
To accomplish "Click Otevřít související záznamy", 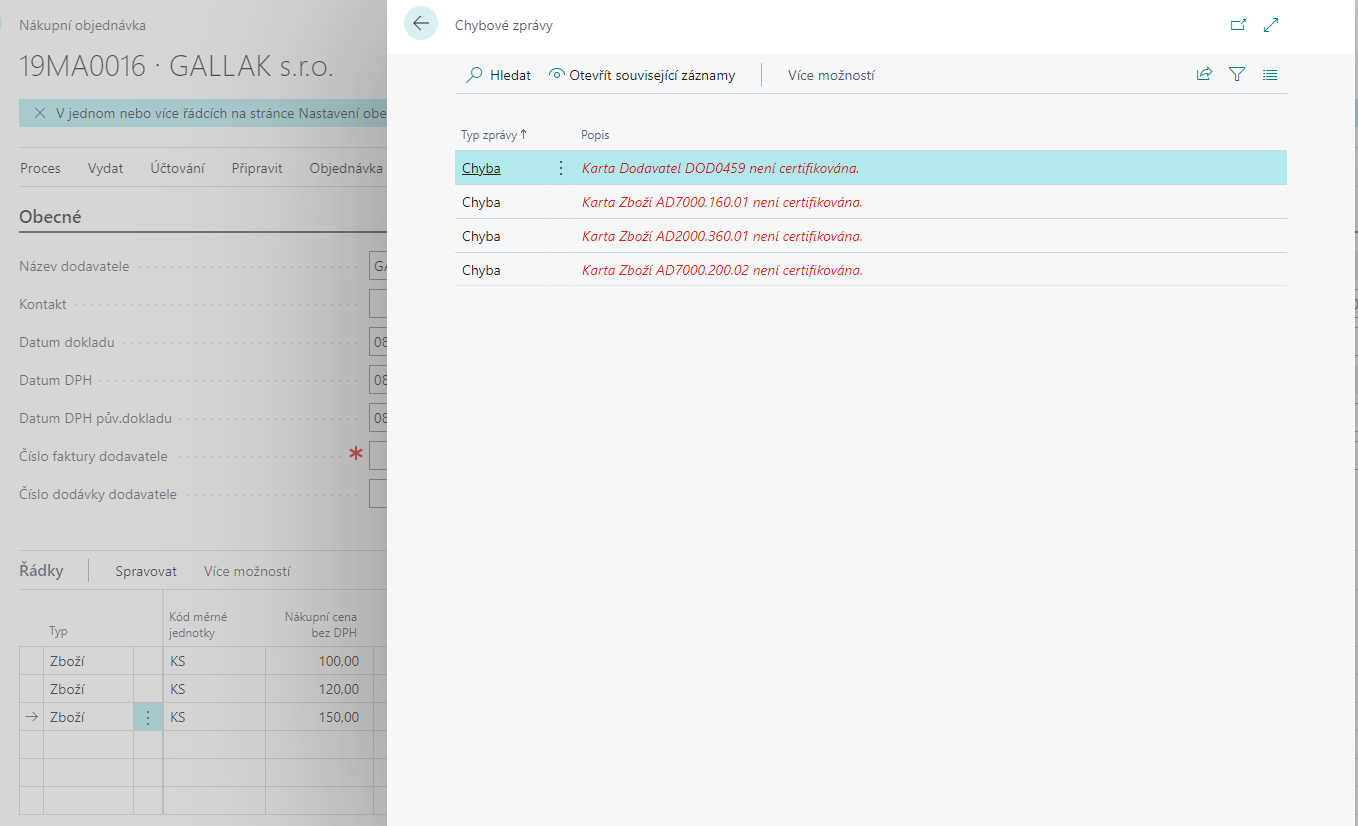I will click(x=642, y=75).
